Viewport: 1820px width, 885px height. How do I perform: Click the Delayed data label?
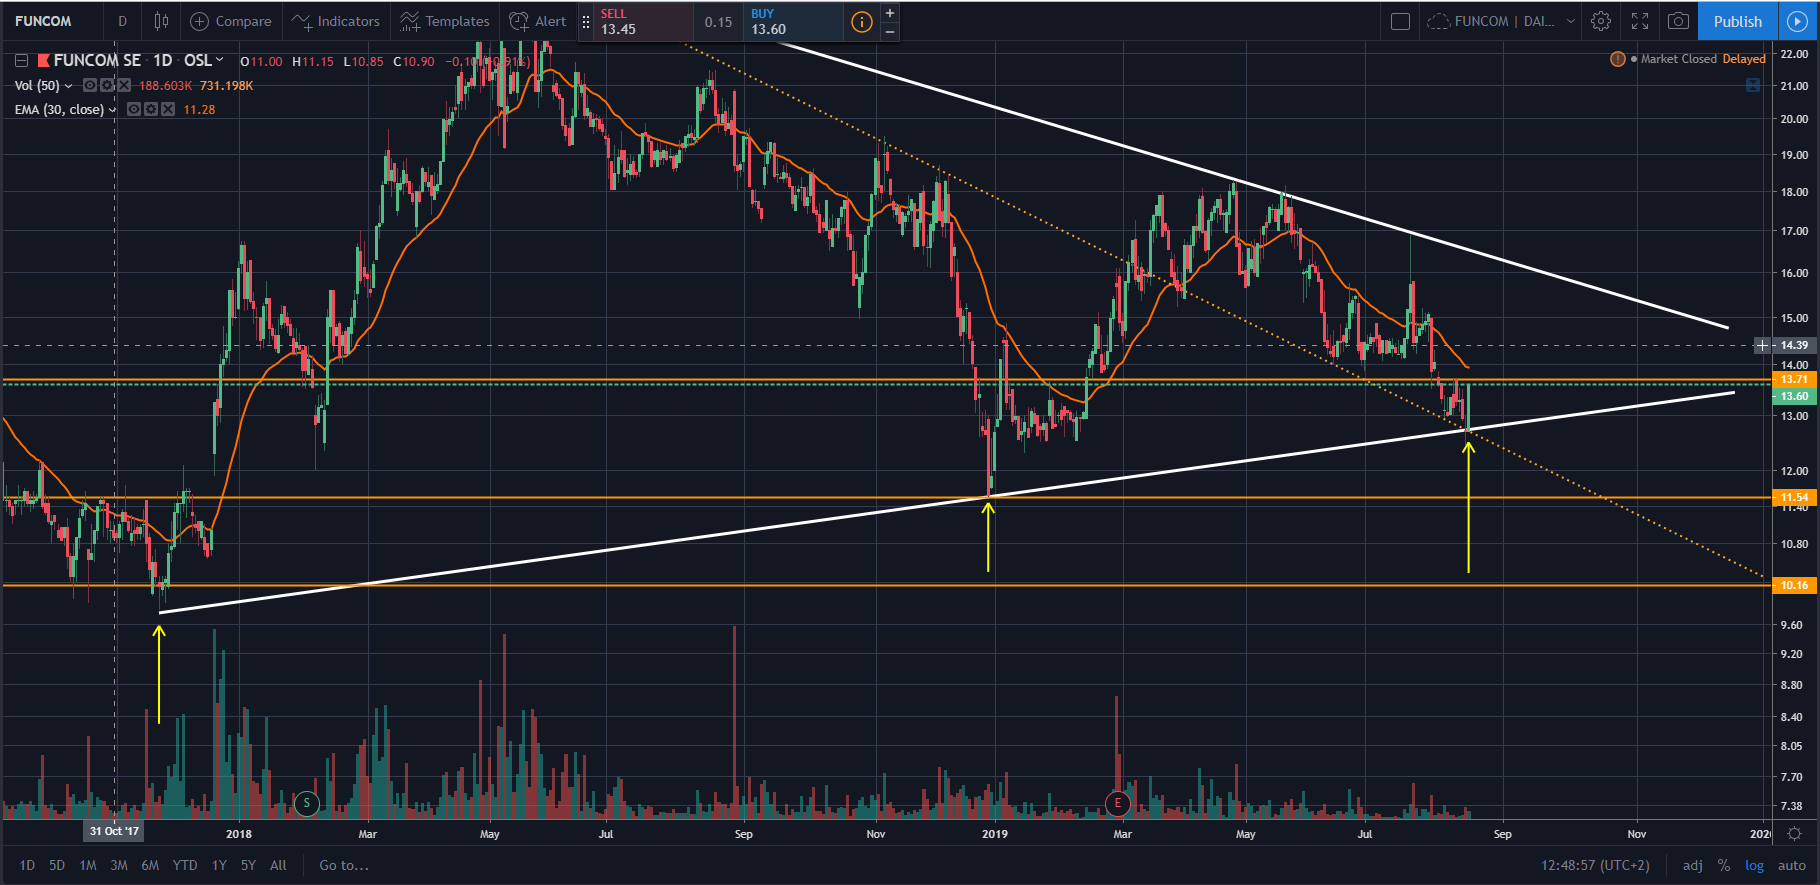click(1744, 59)
